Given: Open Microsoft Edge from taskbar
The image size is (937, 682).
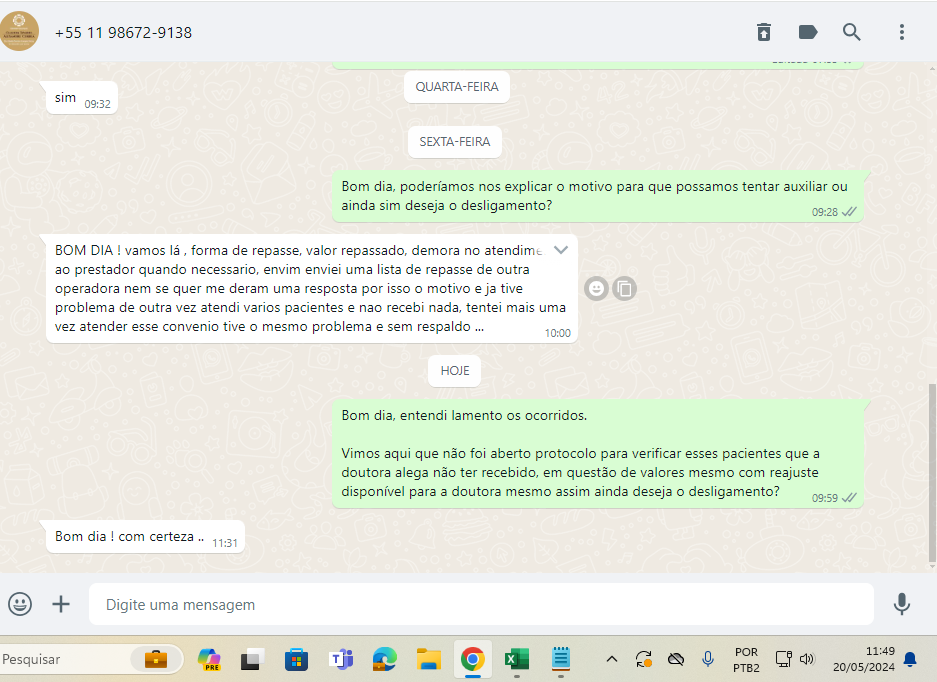Looking at the screenshot, I should coord(385,659).
